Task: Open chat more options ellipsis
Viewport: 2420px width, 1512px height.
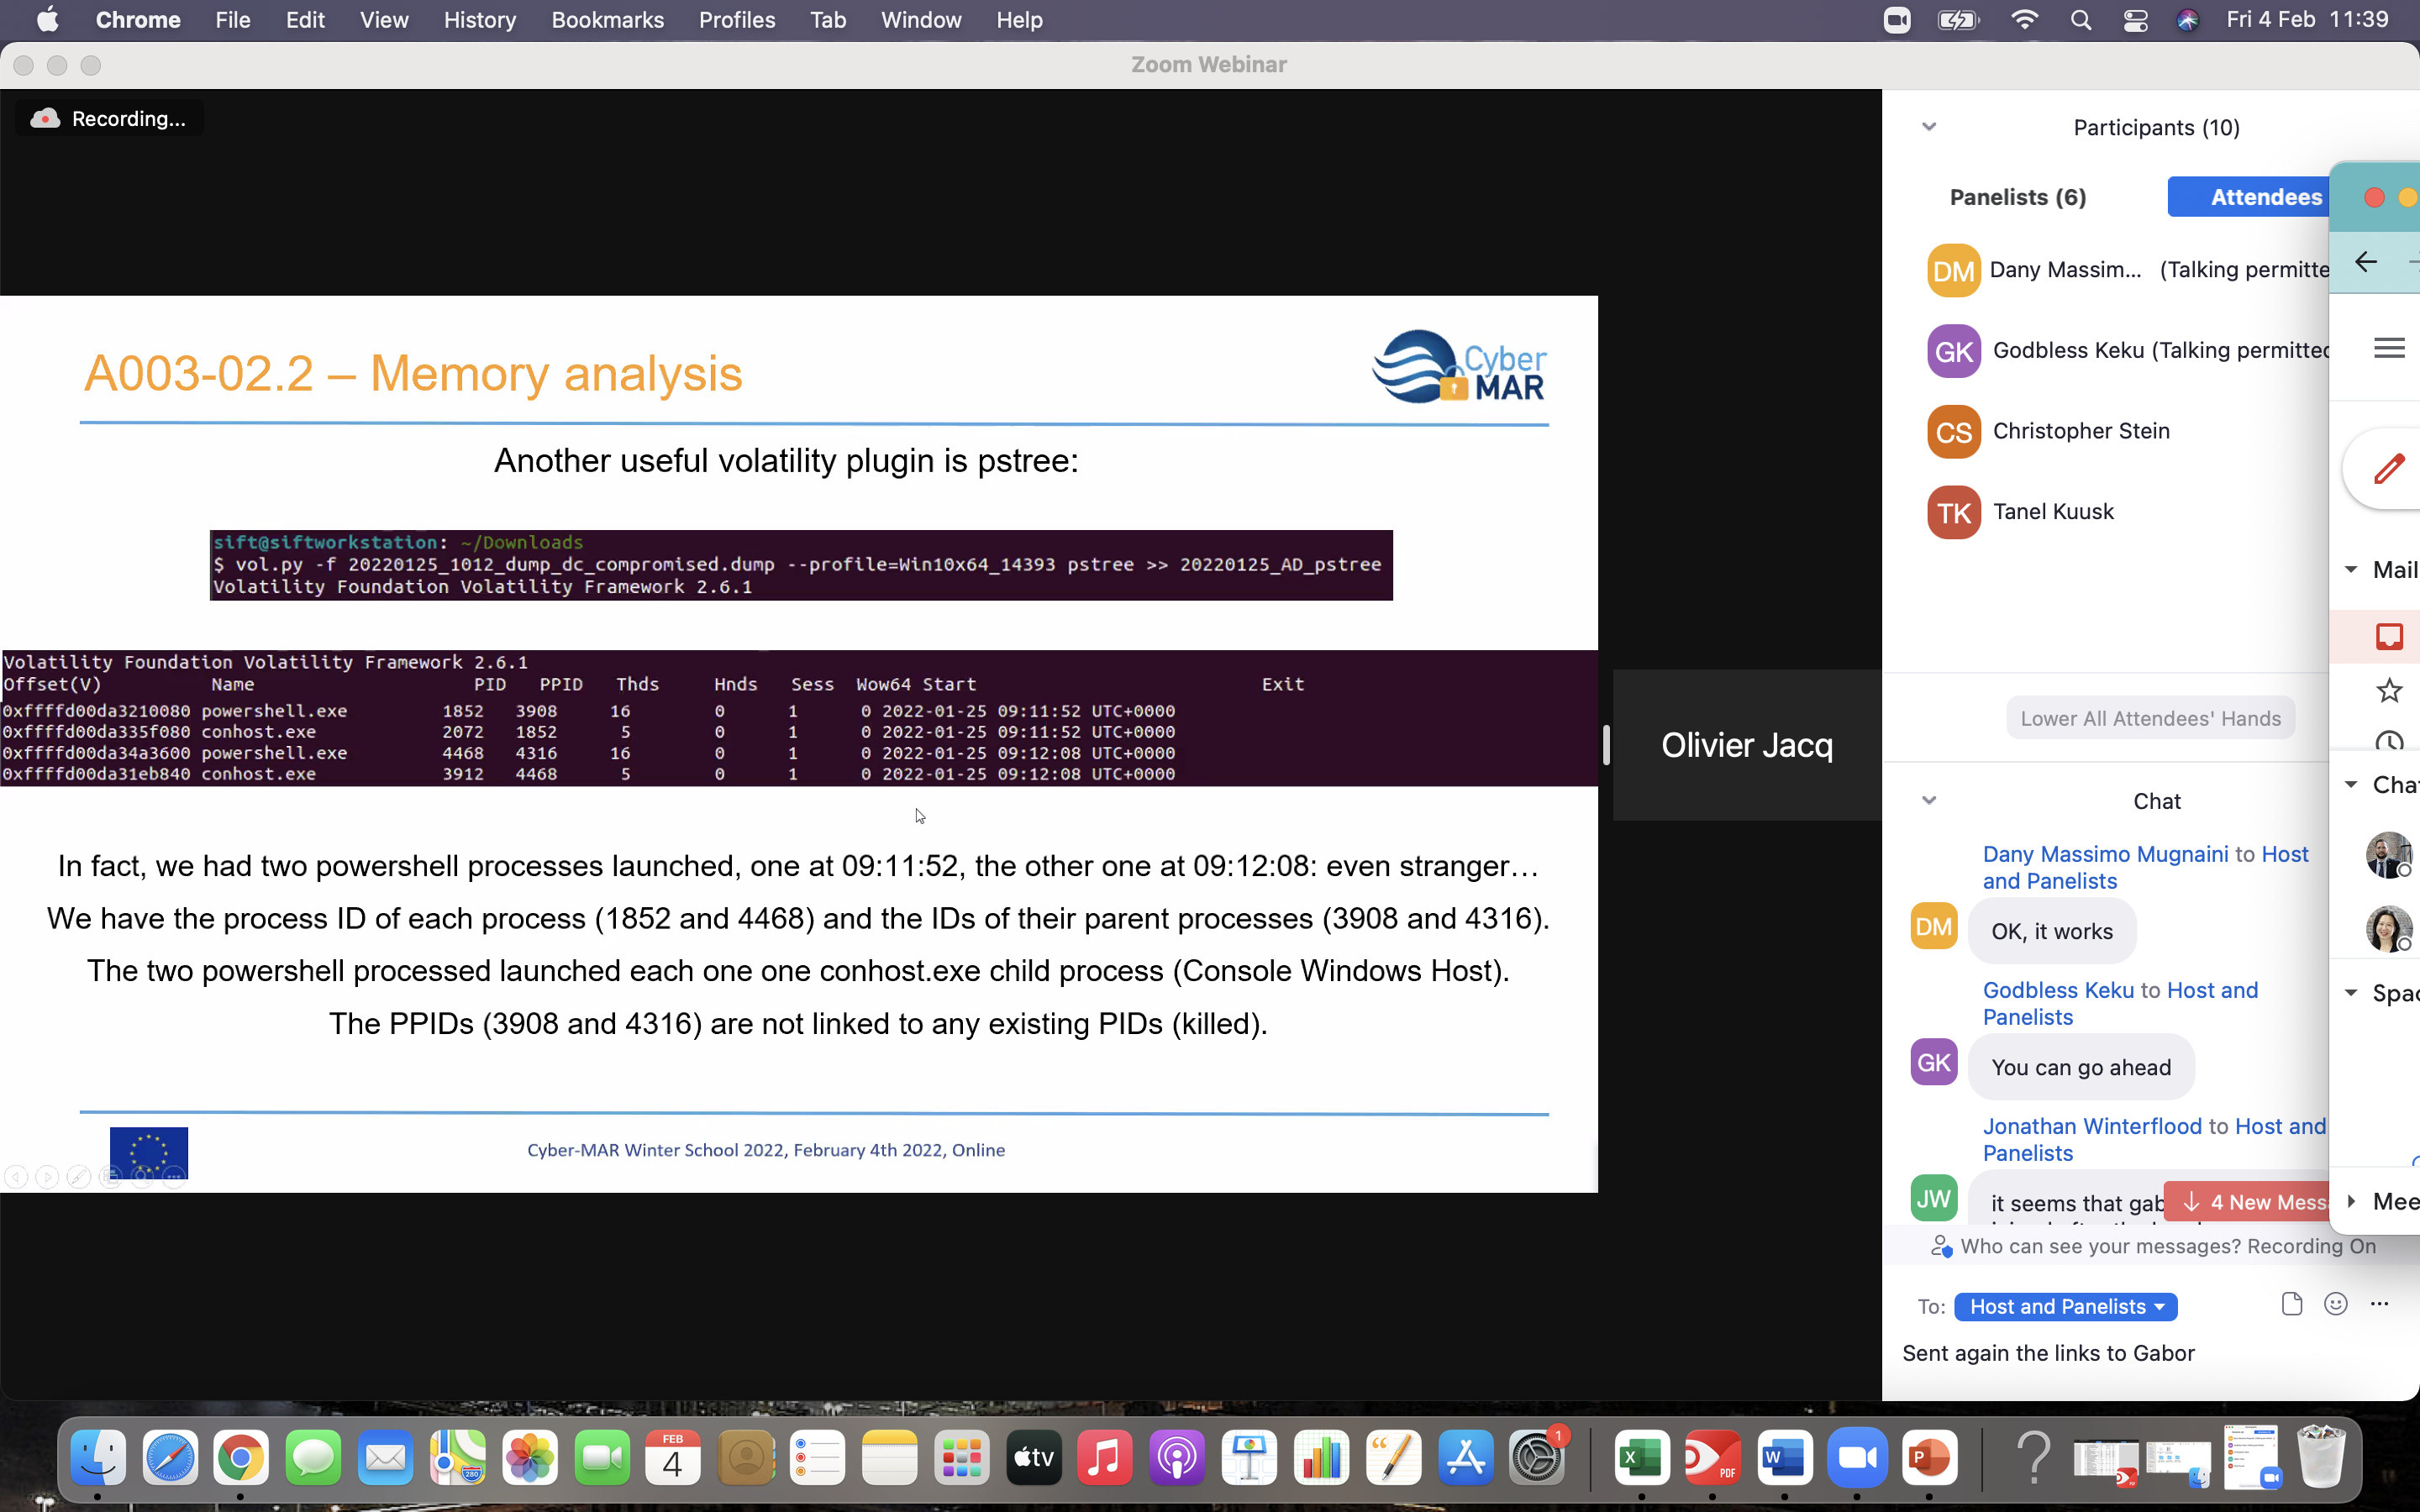Action: (x=2379, y=1303)
